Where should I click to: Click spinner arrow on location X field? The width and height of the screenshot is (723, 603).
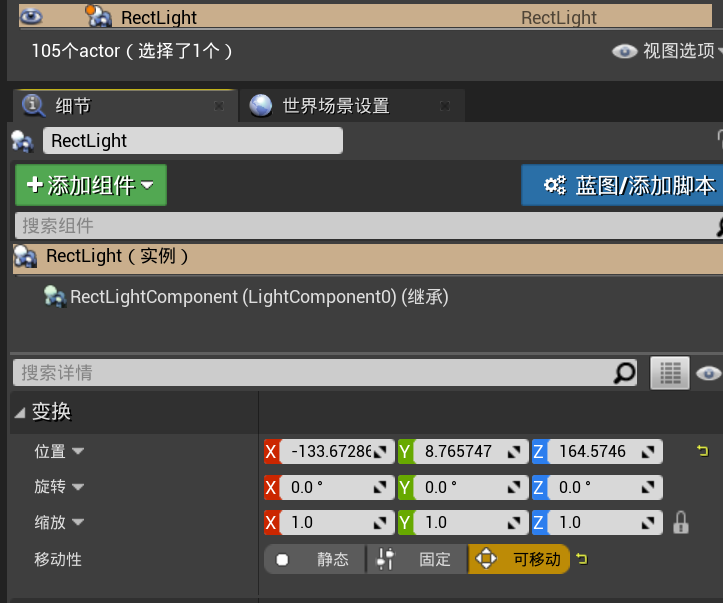[380, 452]
